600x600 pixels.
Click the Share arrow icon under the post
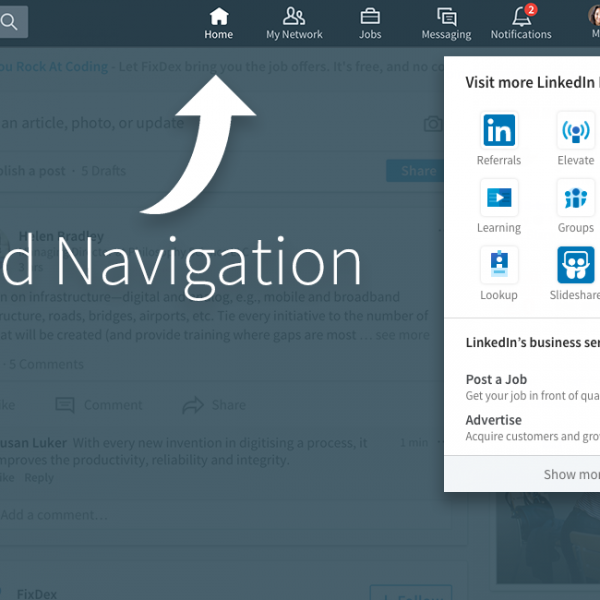193,405
